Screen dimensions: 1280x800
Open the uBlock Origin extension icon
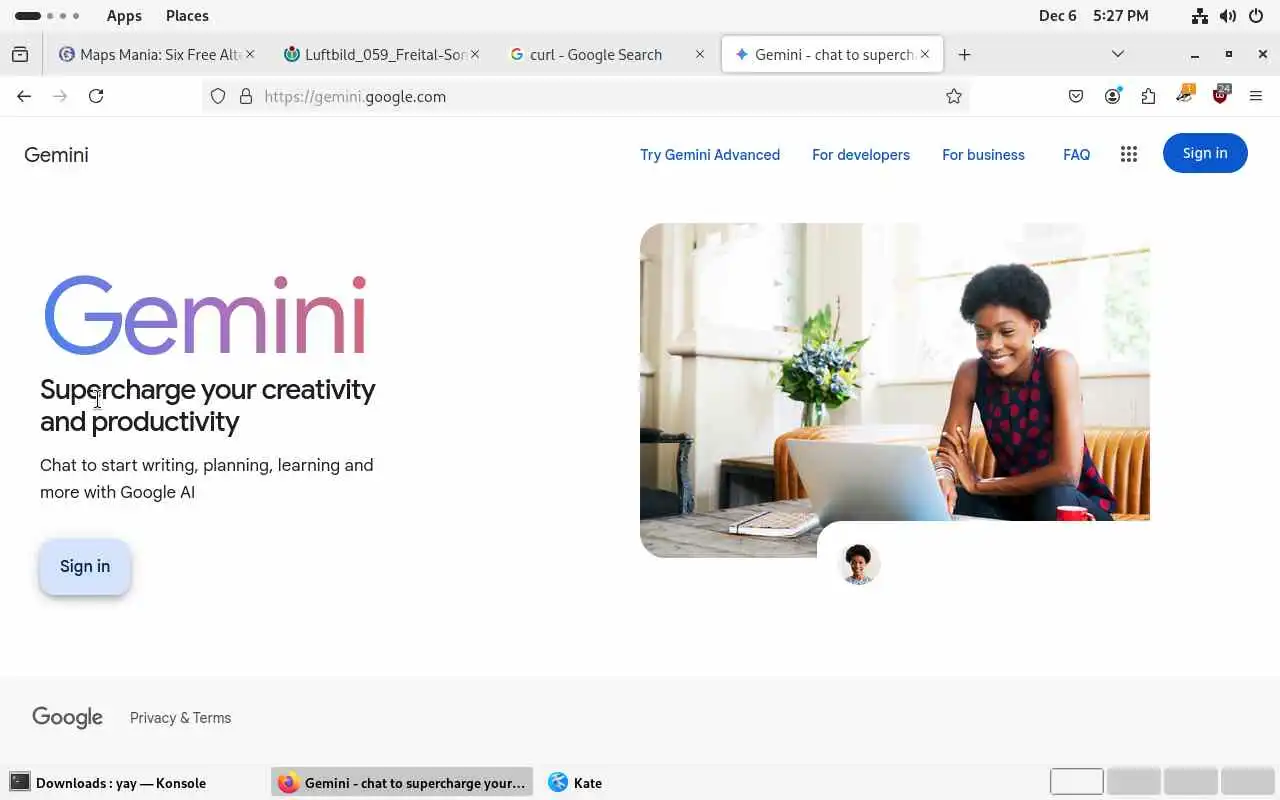pyautogui.click(x=1221, y=95)
